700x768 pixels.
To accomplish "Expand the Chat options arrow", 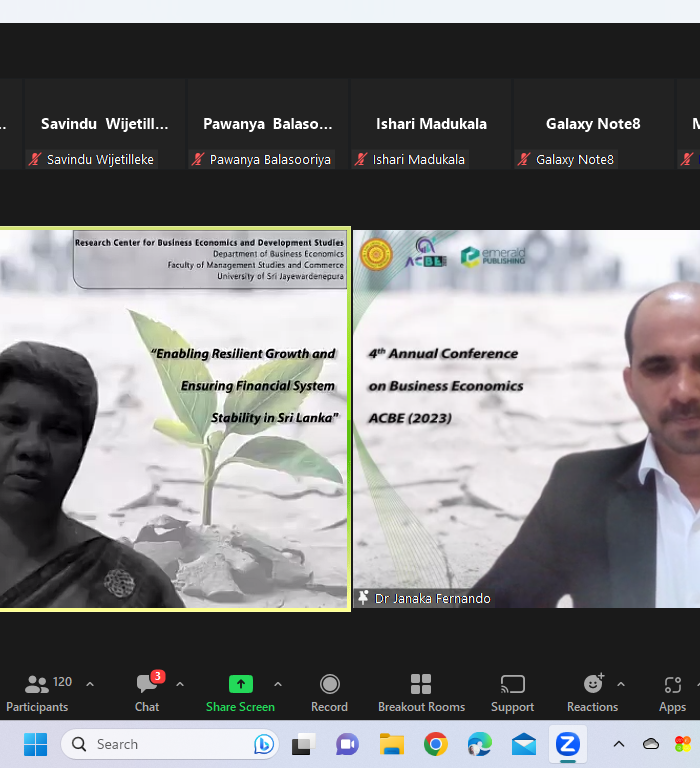I will 180,684.
